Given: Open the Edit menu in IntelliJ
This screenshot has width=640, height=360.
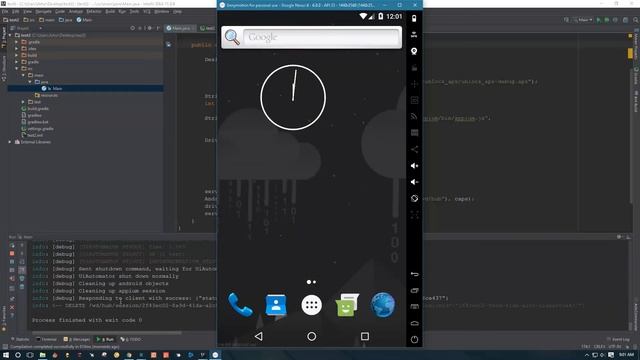Looking at the screenshot, I should click(x=16, y=12).
